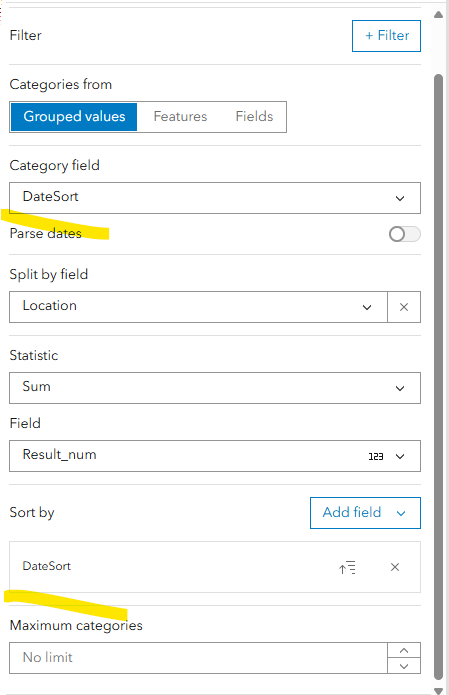449x695 pixels.
Task: Enable the Parse dates switch
Action: click(405, 234)
